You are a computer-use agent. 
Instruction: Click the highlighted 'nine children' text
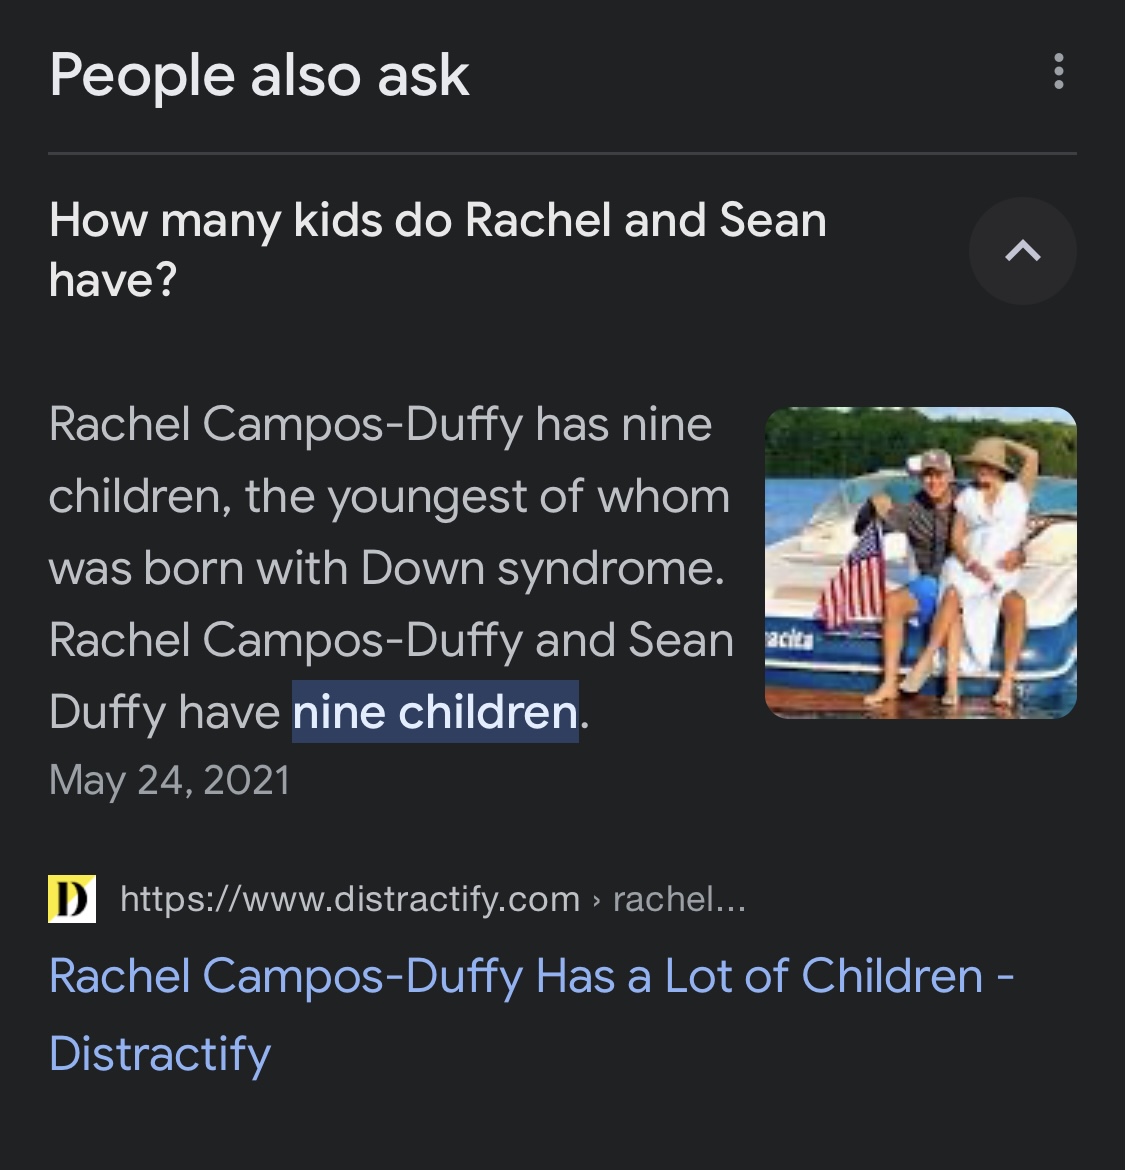tap(435, 712)
